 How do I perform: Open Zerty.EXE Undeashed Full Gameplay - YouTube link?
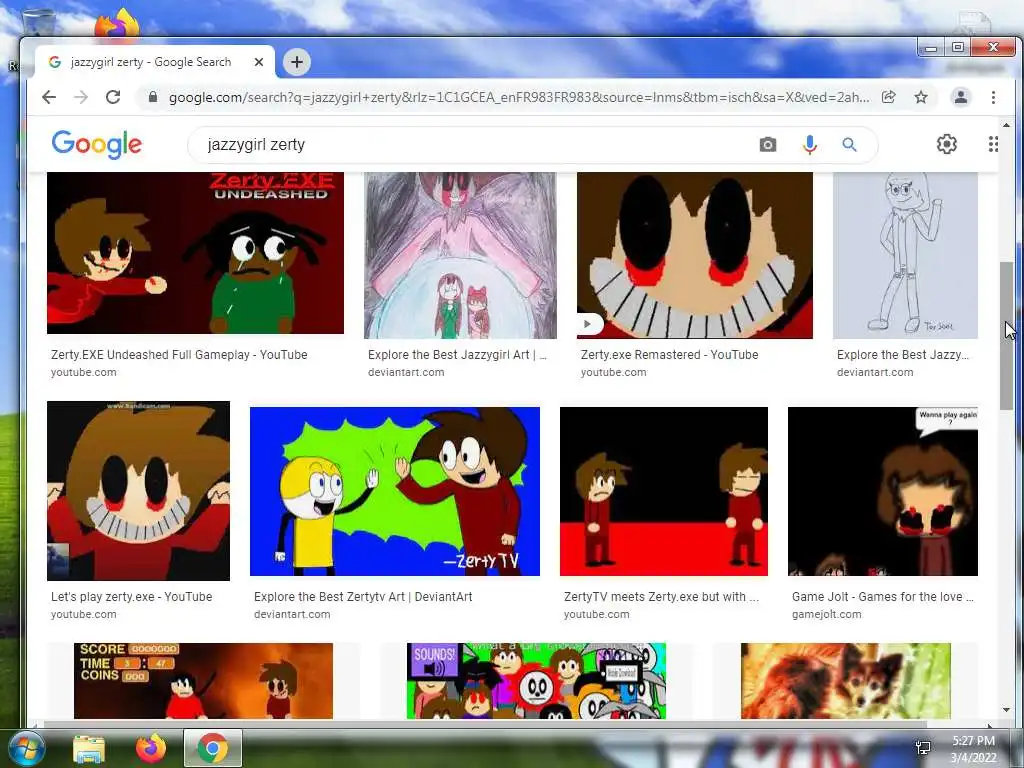[x=179, y=355]
